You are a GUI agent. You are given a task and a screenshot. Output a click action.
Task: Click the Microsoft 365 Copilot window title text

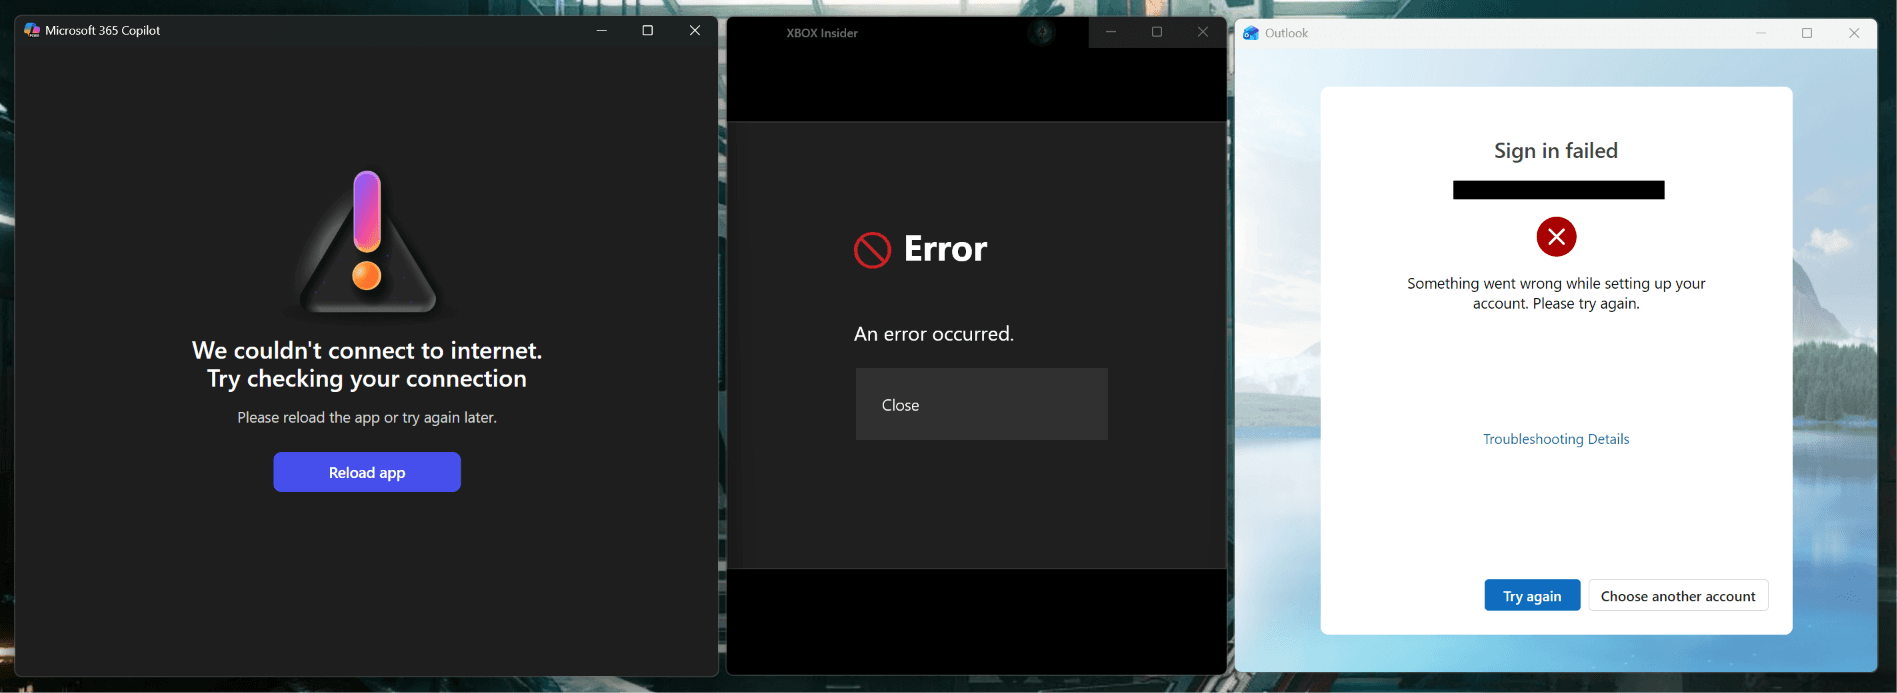(103, 30)
